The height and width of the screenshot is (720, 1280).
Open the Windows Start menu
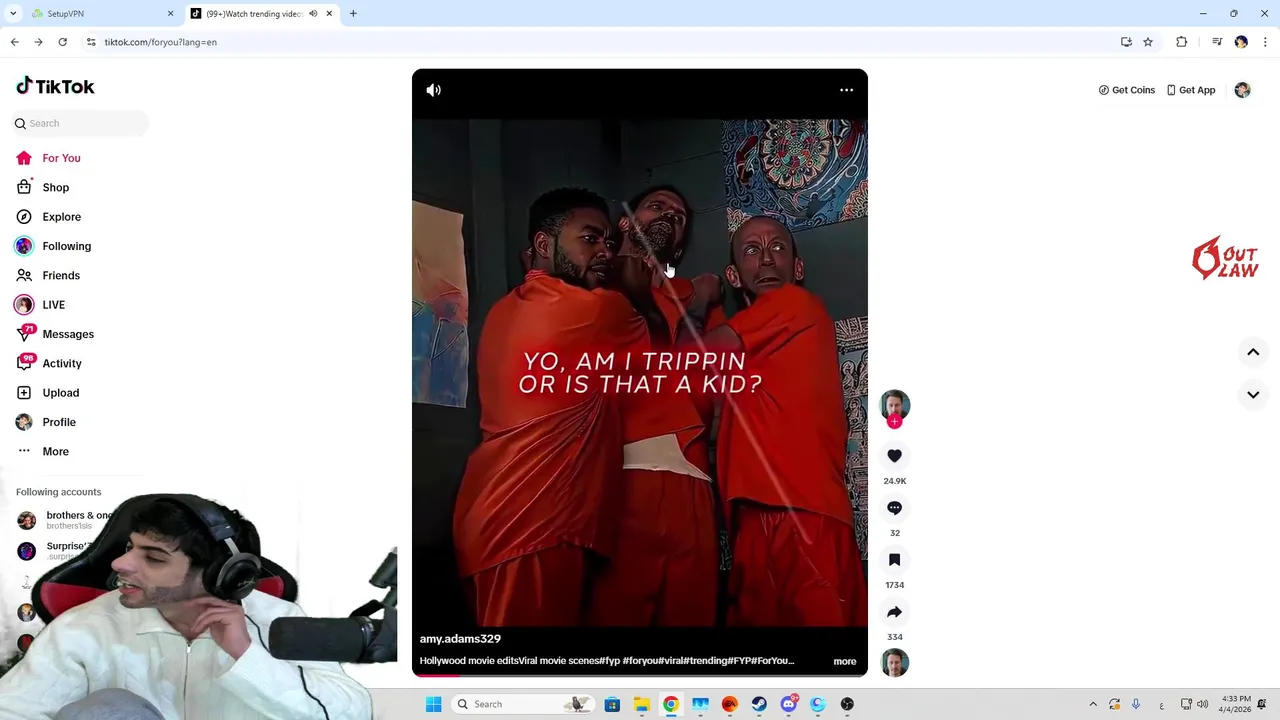(434, 704)
